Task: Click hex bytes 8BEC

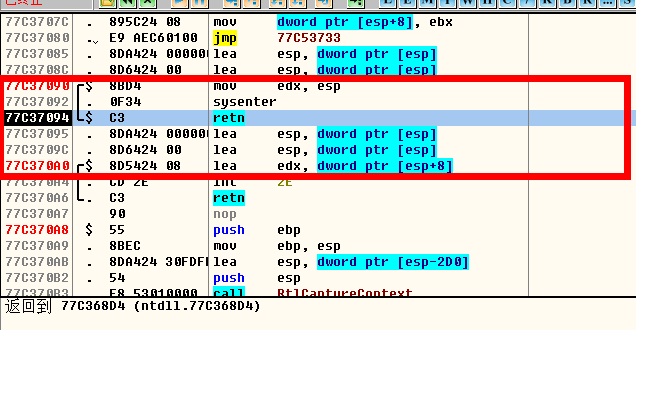Action: (125, 246)
